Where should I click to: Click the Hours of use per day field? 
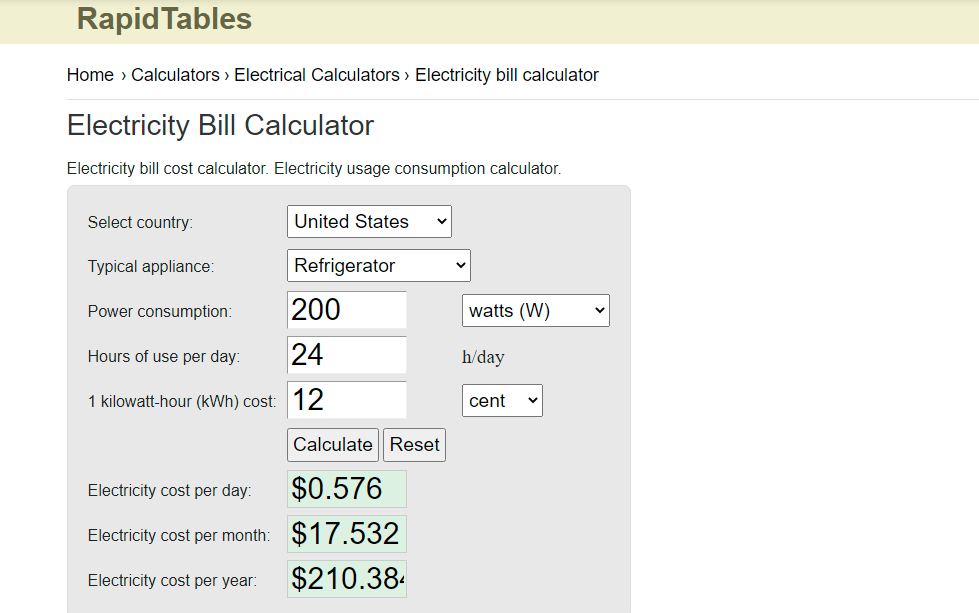[346, 355]
